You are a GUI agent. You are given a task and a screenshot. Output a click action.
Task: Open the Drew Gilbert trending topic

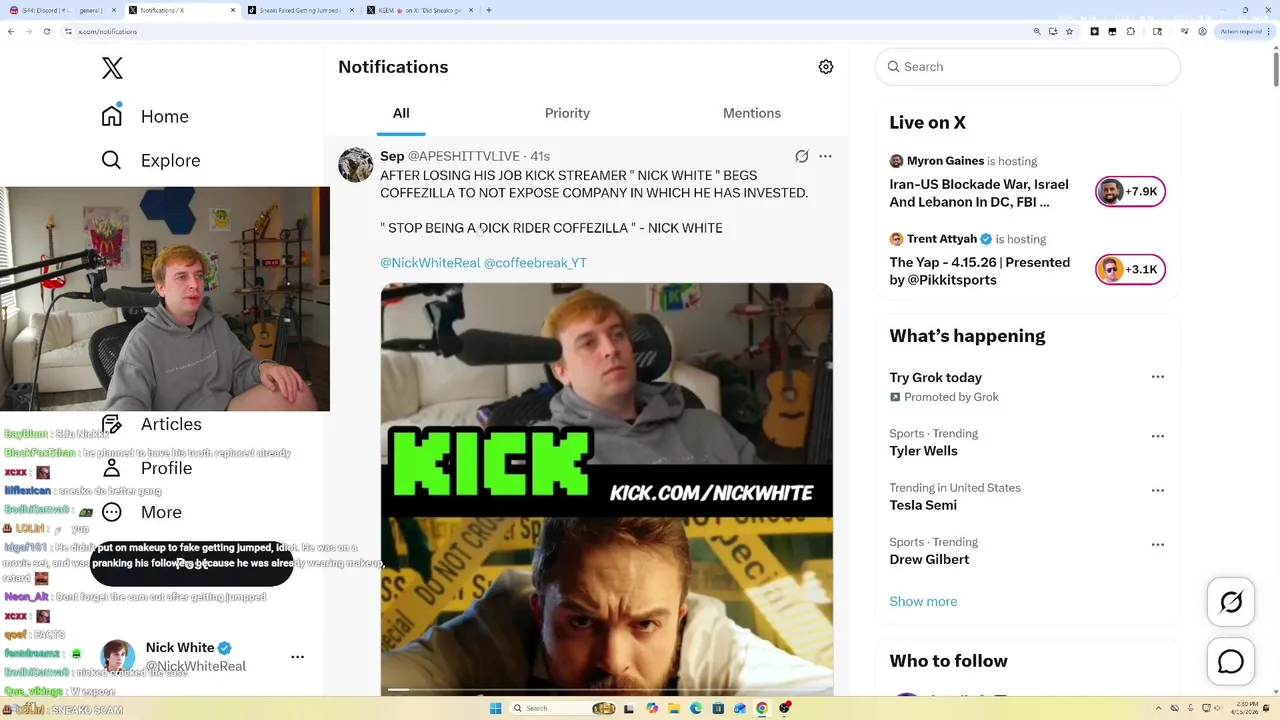pyautogui.click(x=929, y=559)
